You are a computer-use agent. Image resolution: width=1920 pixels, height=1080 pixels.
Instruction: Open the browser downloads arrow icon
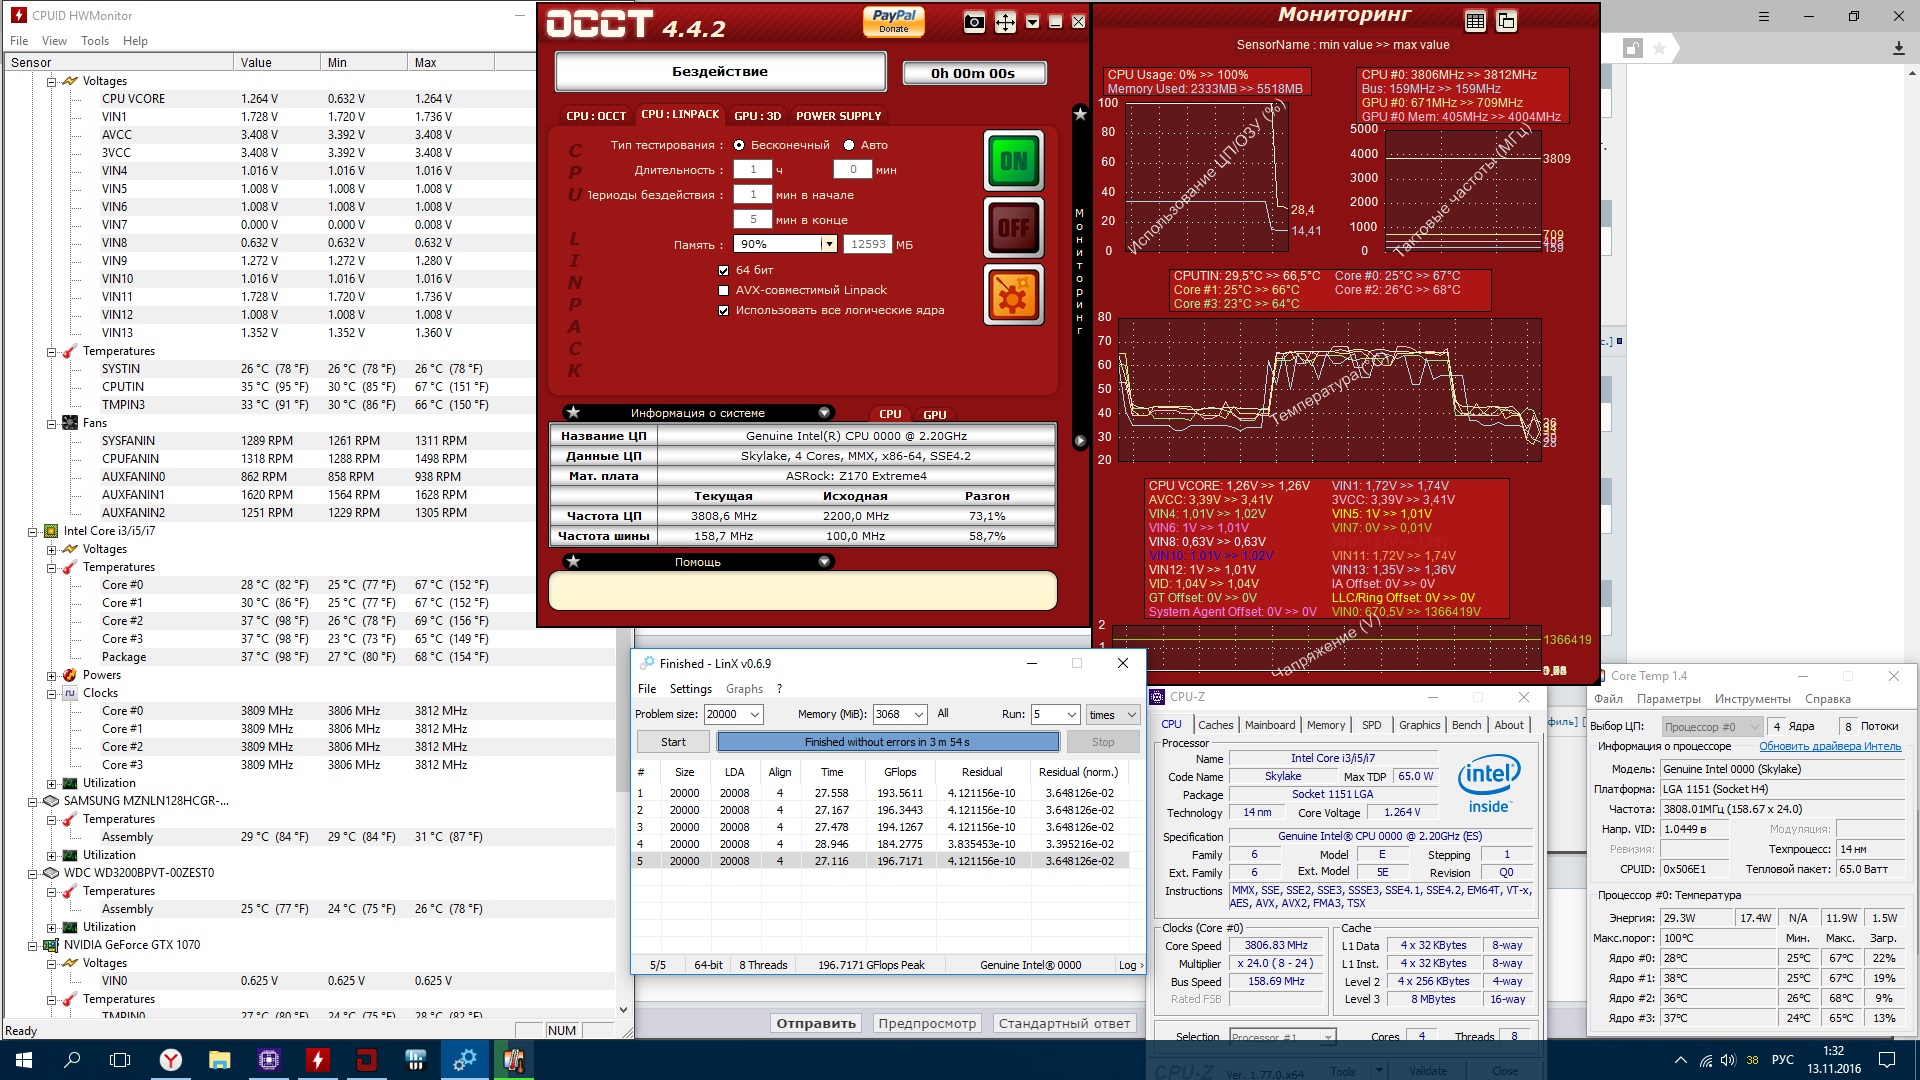[x=1898, y=48]
